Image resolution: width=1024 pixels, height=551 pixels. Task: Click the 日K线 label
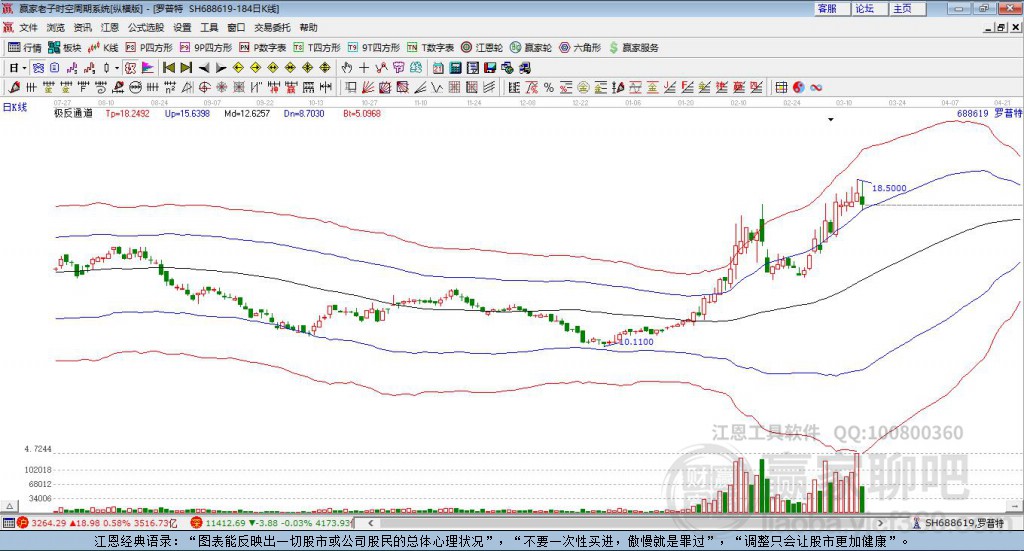[15, 107]
